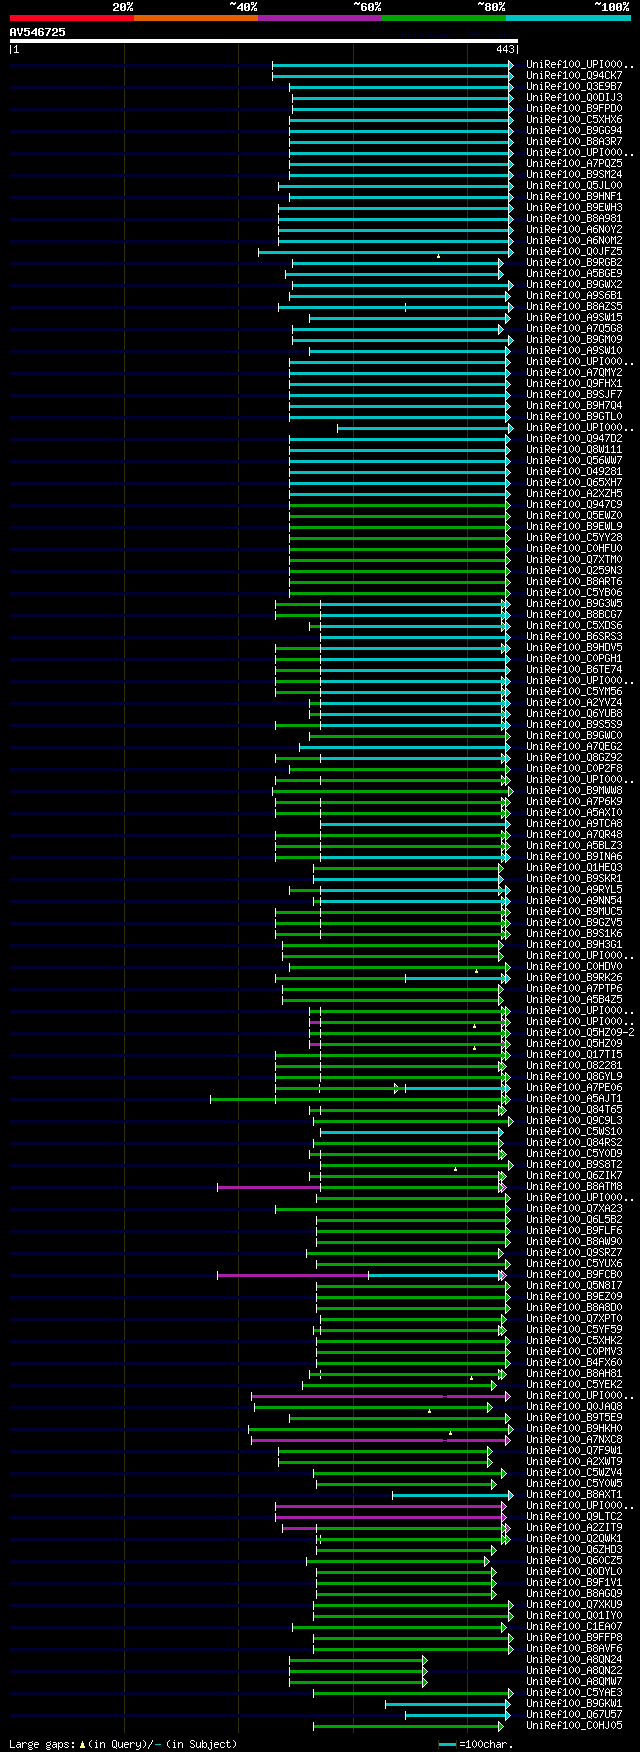
Task: Select the UniRef100_A6N0Y2 label
Action: [x=574, y=229]
